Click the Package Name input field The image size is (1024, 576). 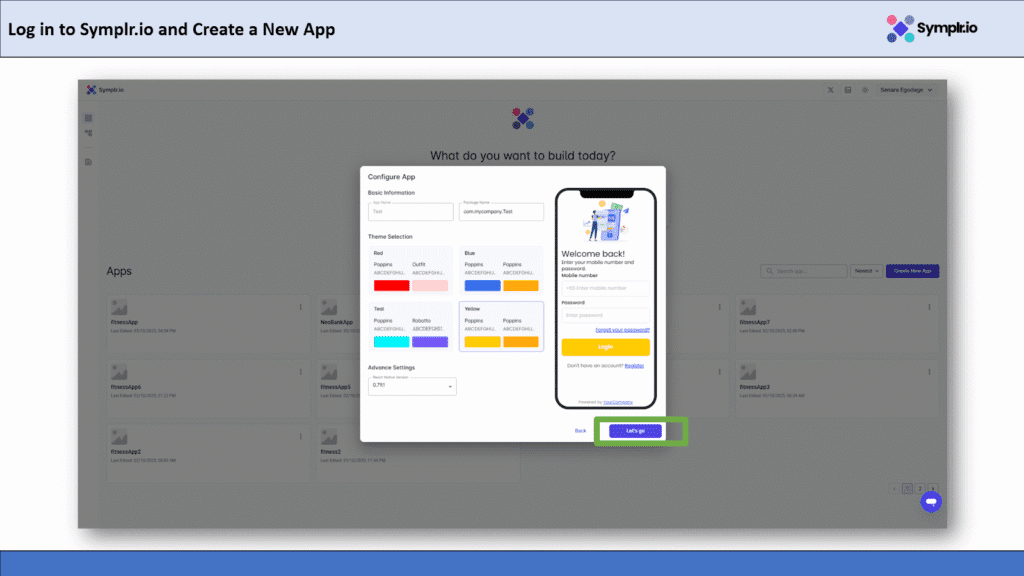[x=501, y=212]
